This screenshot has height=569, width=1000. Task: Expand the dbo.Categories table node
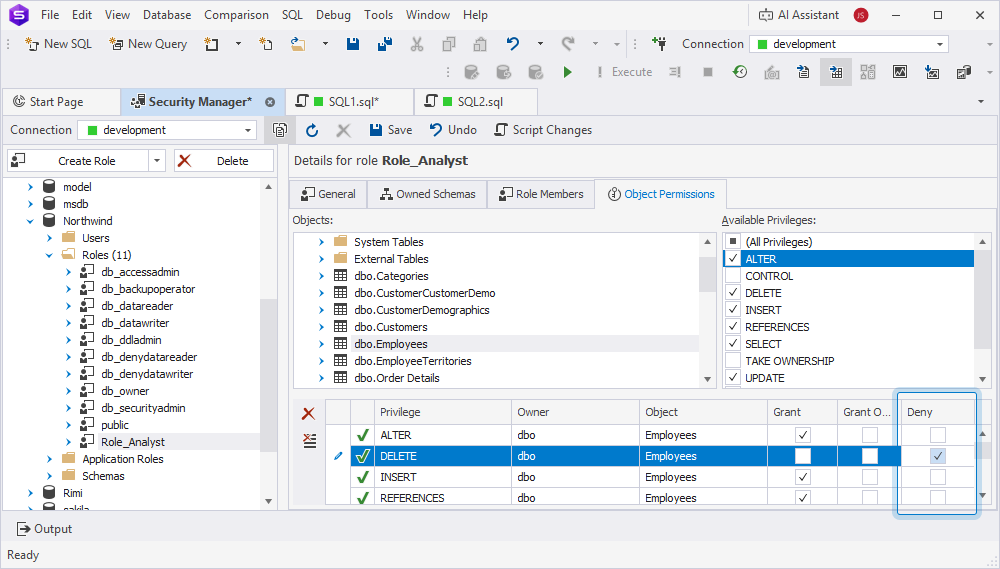pos(321,276)
